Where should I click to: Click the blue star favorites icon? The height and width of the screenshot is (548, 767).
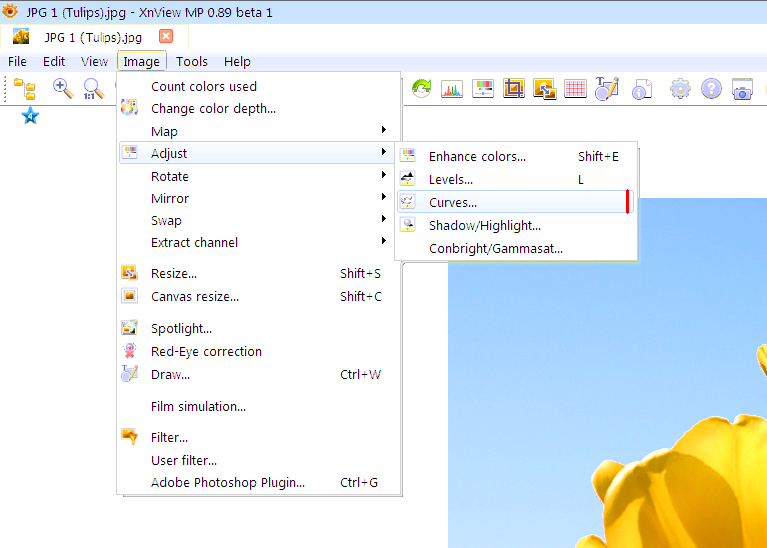[30, 116]
